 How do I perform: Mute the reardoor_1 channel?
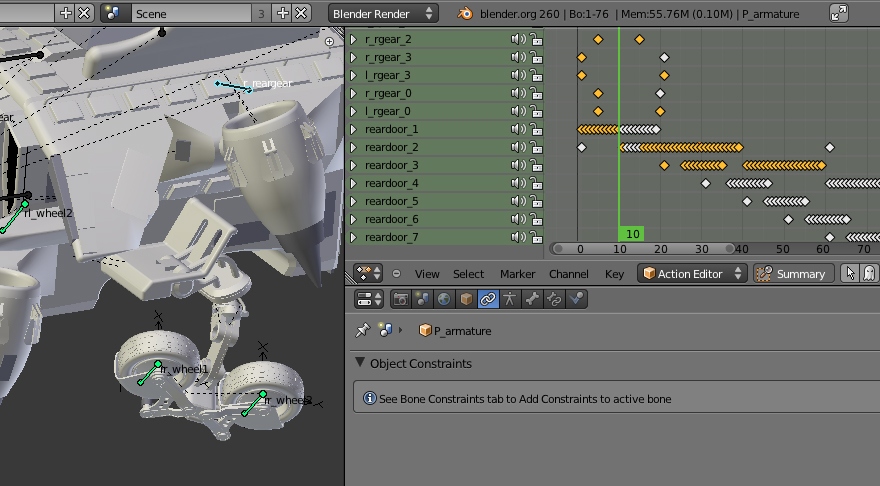tap(517, 129)
